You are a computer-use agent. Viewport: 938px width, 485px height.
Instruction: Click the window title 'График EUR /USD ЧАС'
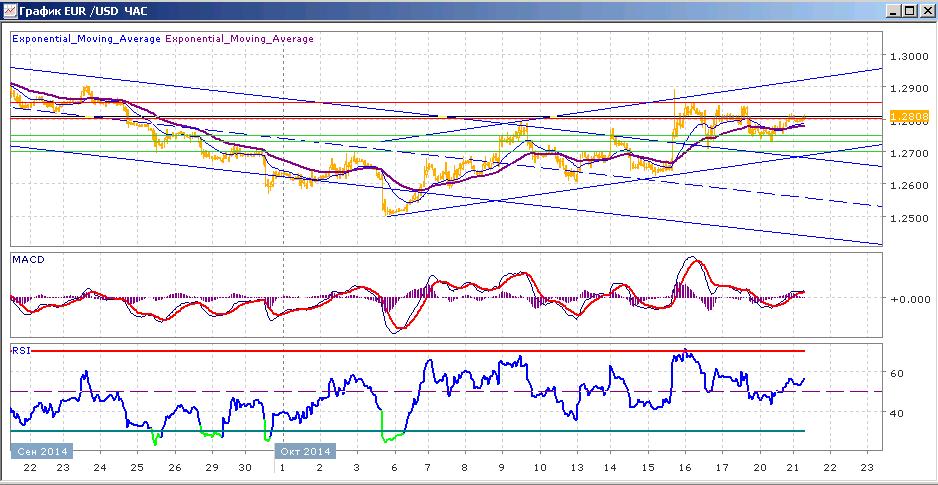pos(84,11)
